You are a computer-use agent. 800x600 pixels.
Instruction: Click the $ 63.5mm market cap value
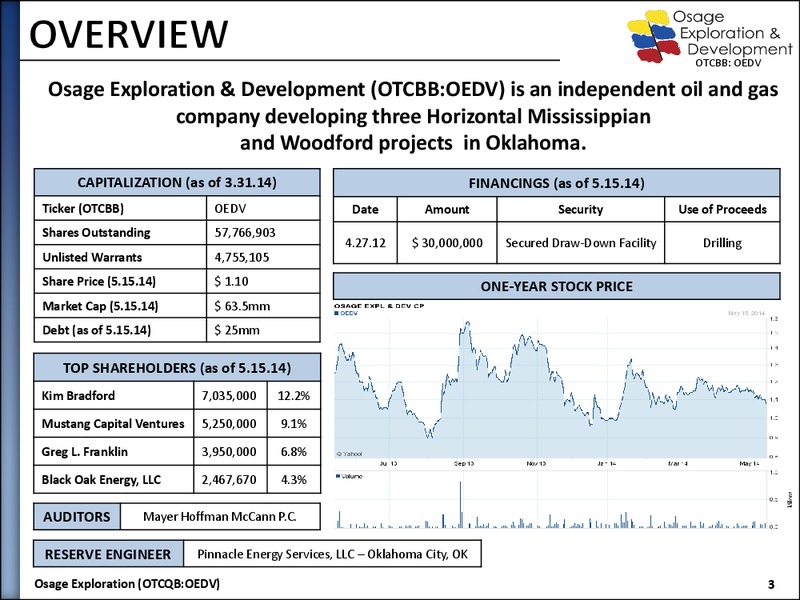(x=242, y=306)
